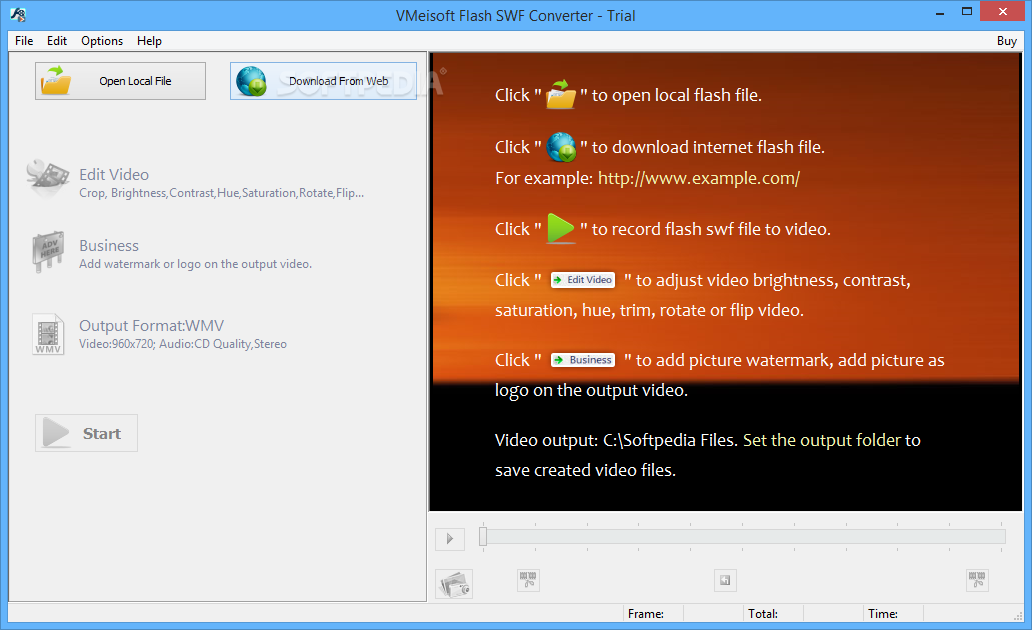Click the small Business badge in instructions
This screenshot has height=630, width=1032.
[x=582, y=360]
